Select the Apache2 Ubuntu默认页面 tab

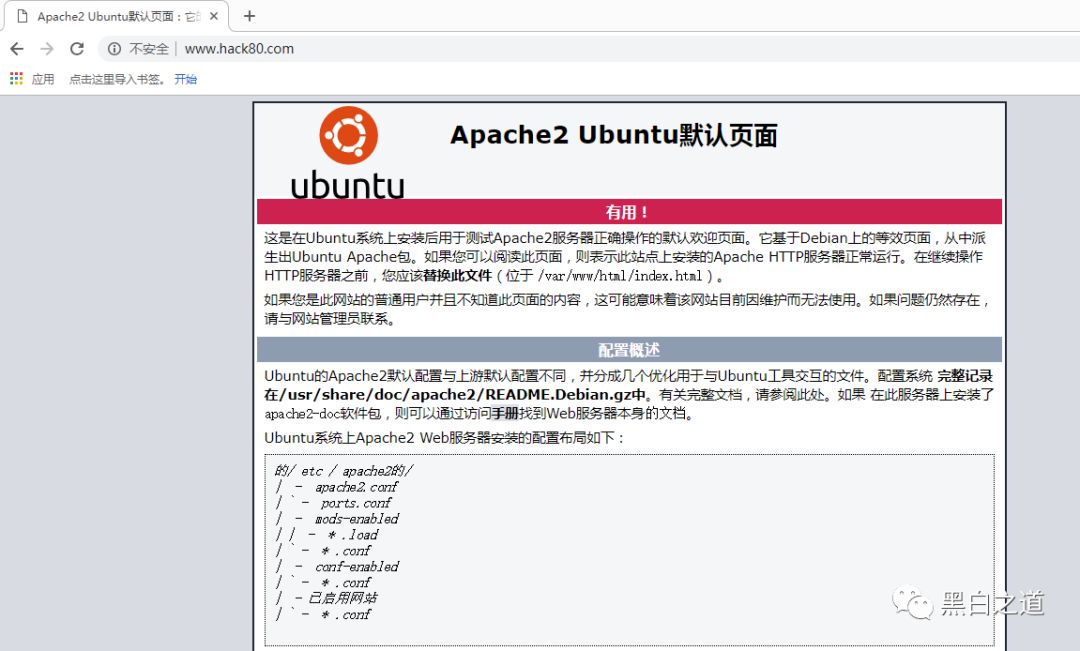(117, 16)
